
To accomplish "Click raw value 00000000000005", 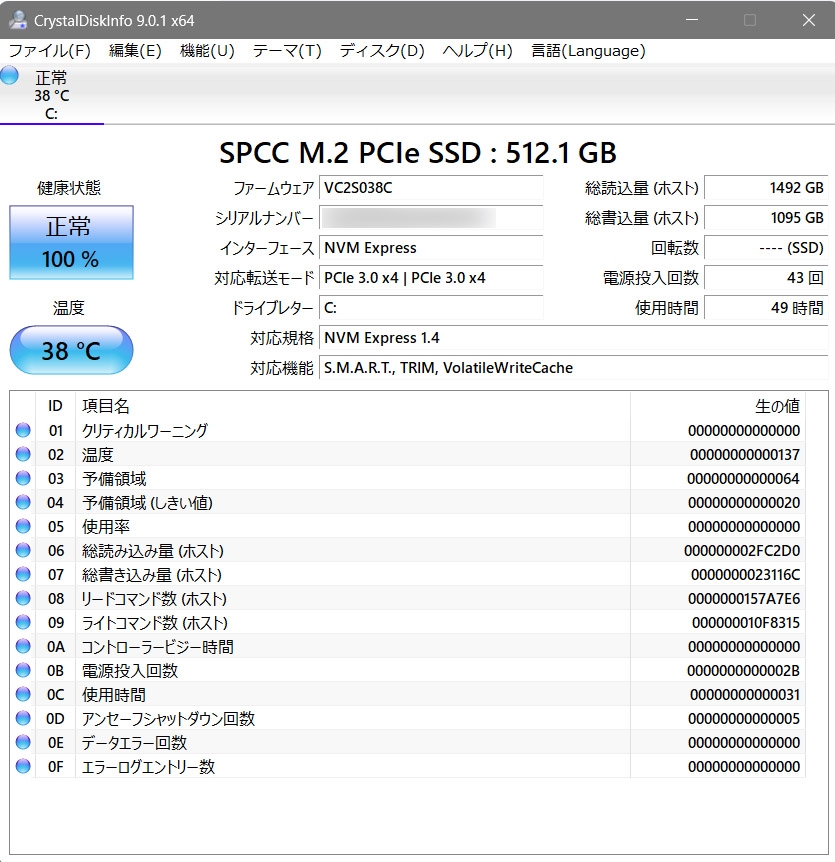I will click(x=744, y=719).
